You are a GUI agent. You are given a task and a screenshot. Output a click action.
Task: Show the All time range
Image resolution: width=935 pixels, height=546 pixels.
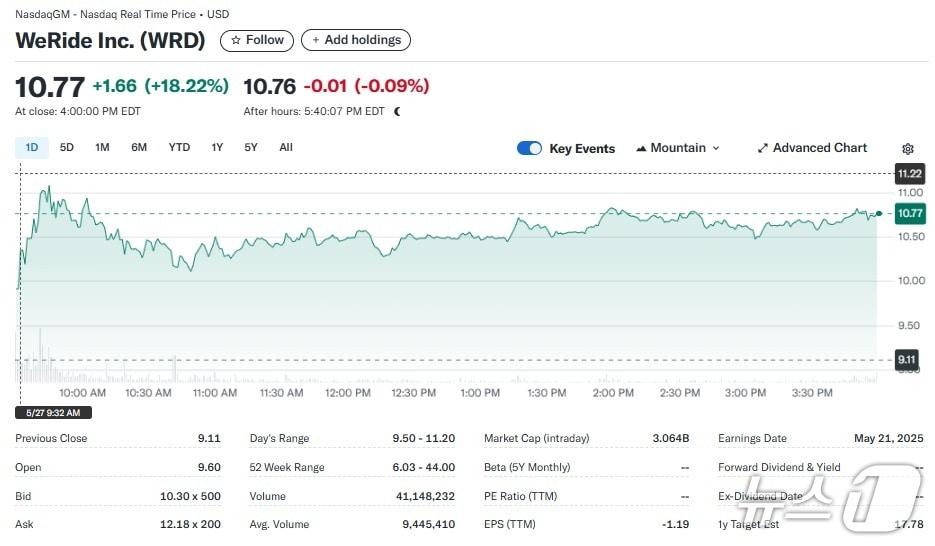(x=286, y=148)
